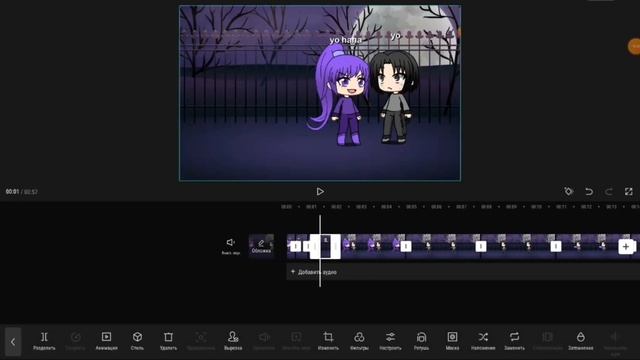The width and height of the screenshot is (640, 360).
Task: Open the Фильтры filters tool
Action: point(359,340)
